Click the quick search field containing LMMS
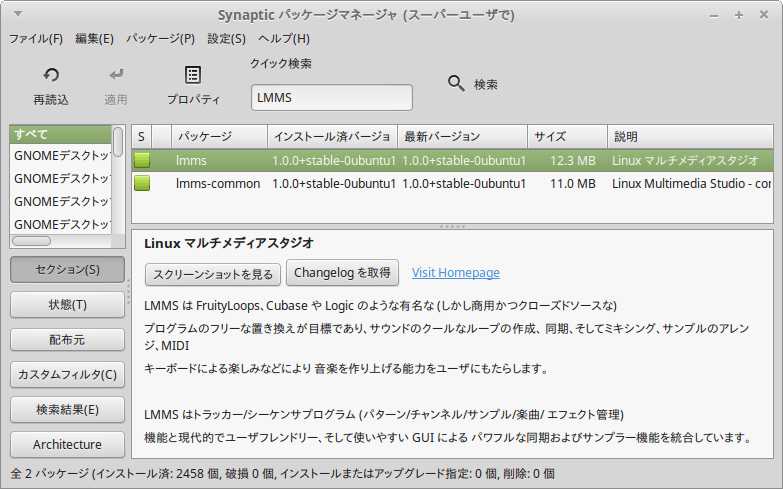 pyautogui.click(x=332, y=97)
